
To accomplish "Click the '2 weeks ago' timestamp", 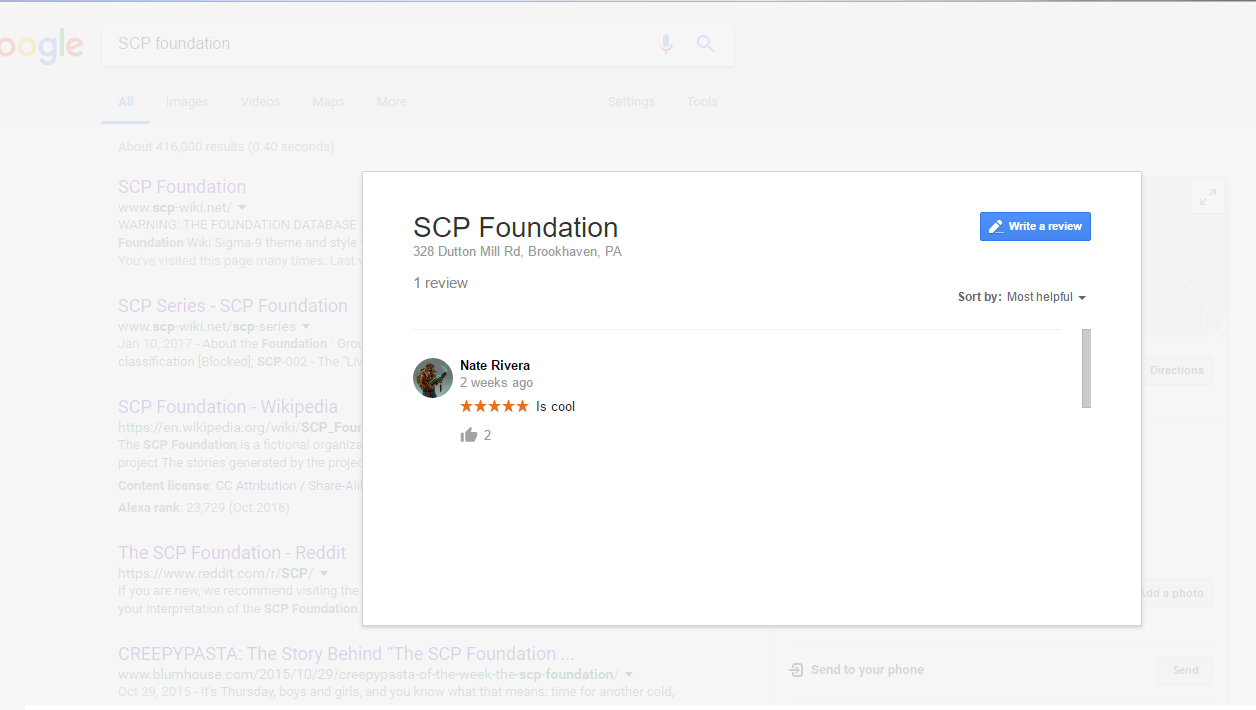I will [496, 383].
